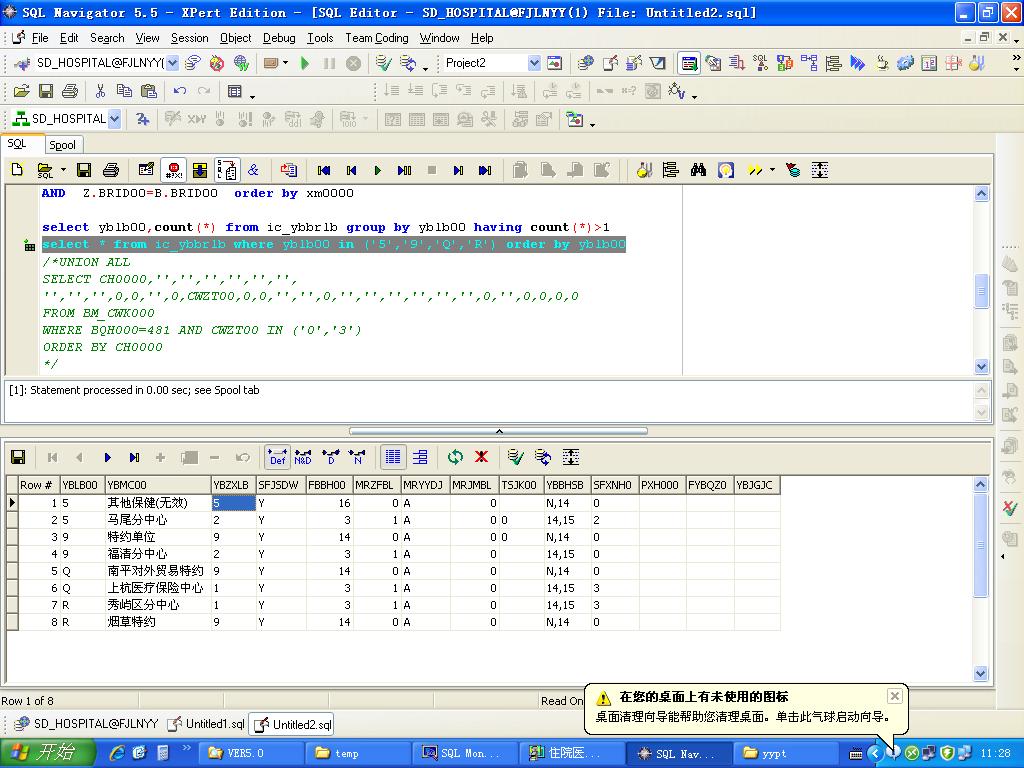1024x768 pixels.
Task: Toggle the stop-on-error red icon
Action: point(174,170)
